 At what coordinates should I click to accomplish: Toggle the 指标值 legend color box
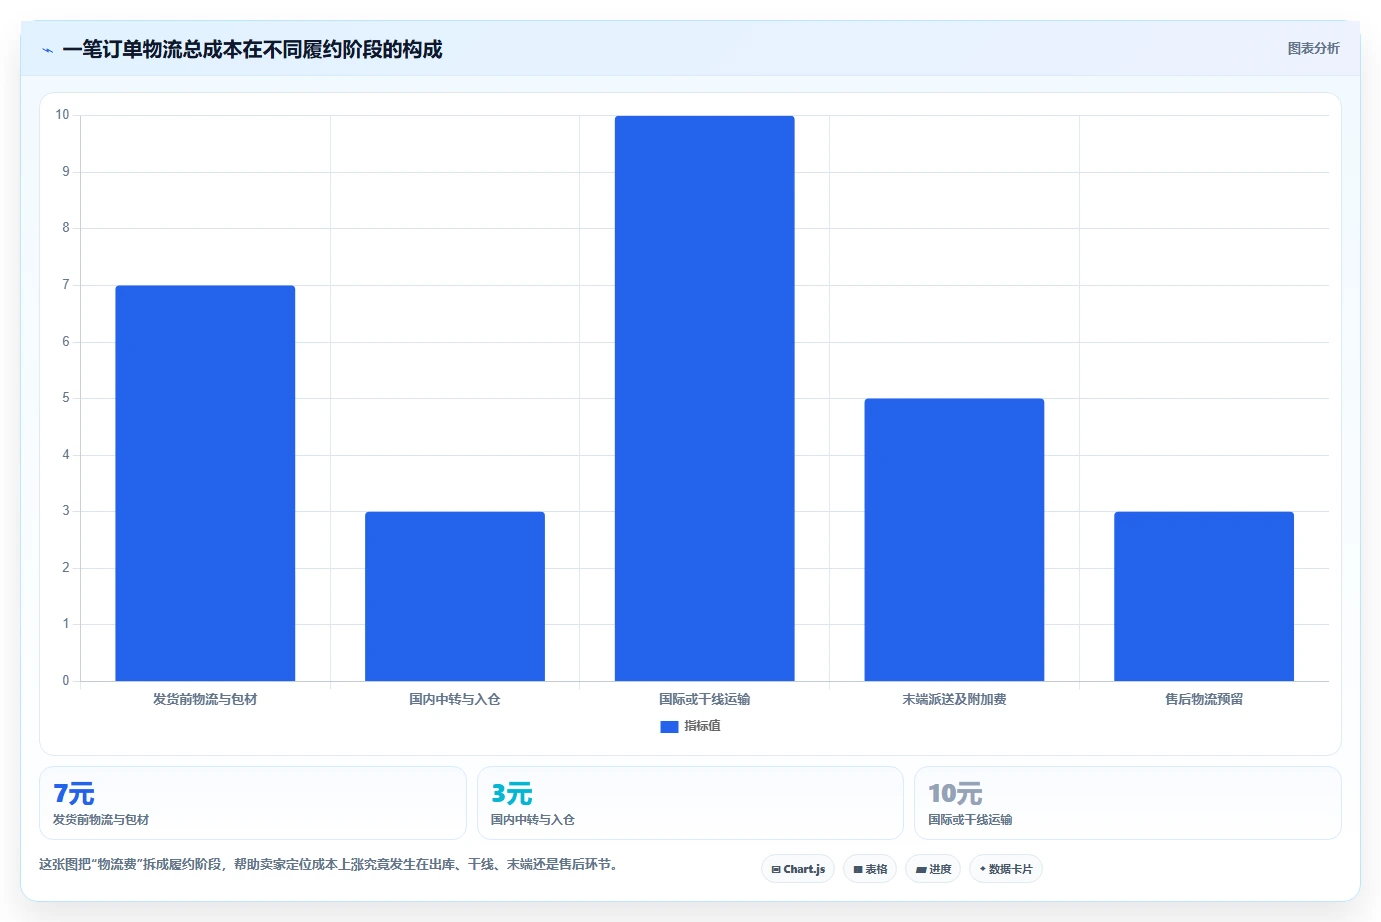point(669,727)
